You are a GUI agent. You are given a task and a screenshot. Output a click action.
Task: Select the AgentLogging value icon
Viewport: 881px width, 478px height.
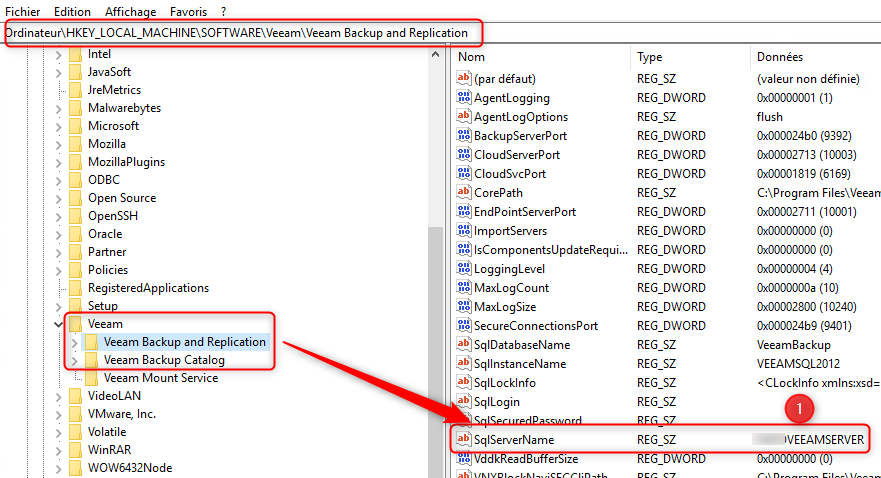pyautogui.click(x=463, y=98)
